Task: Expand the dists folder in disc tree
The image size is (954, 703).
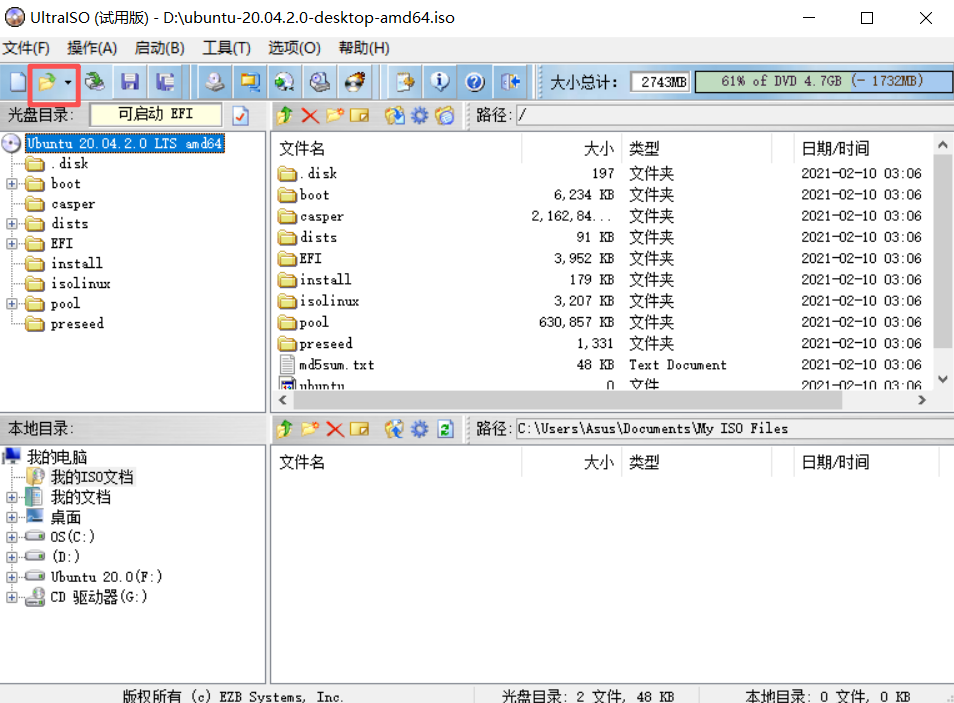Action: (12, 223)
